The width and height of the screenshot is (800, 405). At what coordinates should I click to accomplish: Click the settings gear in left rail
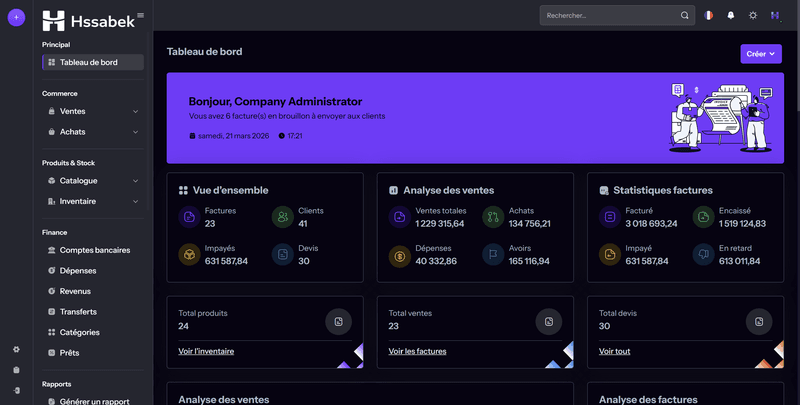pyautogui.click(x=16, y=349)
